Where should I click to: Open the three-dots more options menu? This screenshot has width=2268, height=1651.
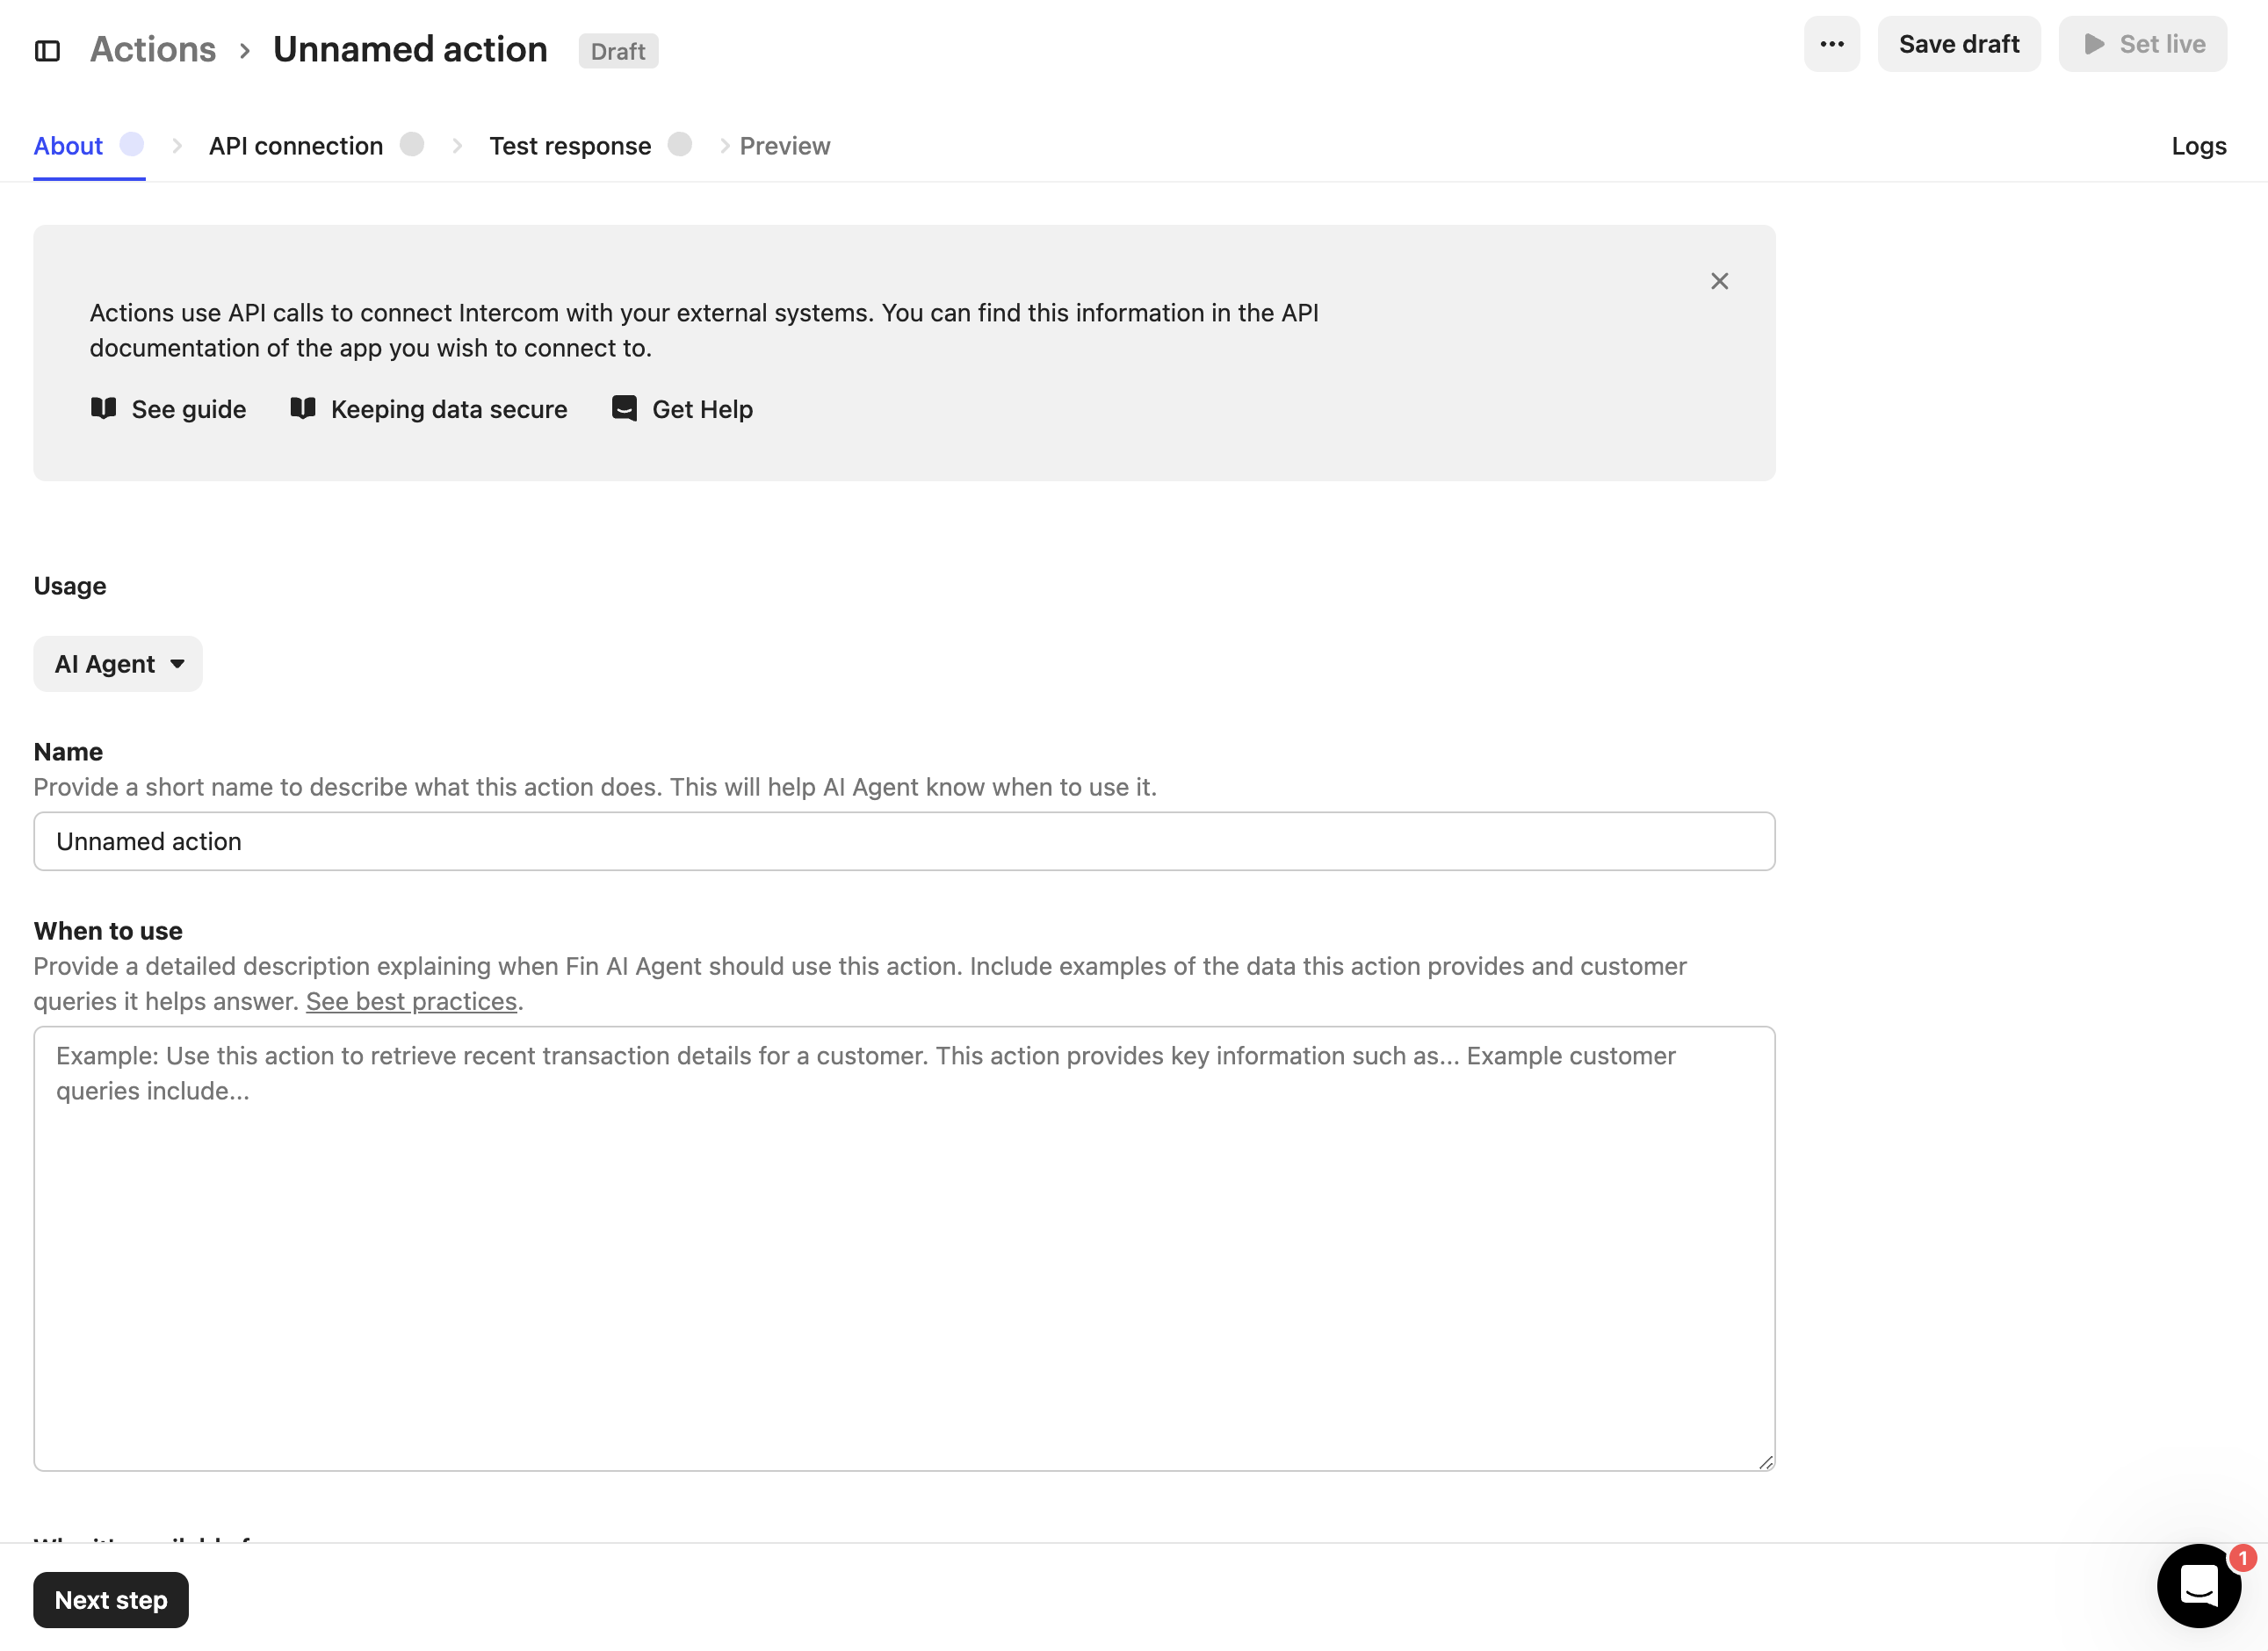(1831, 44)
